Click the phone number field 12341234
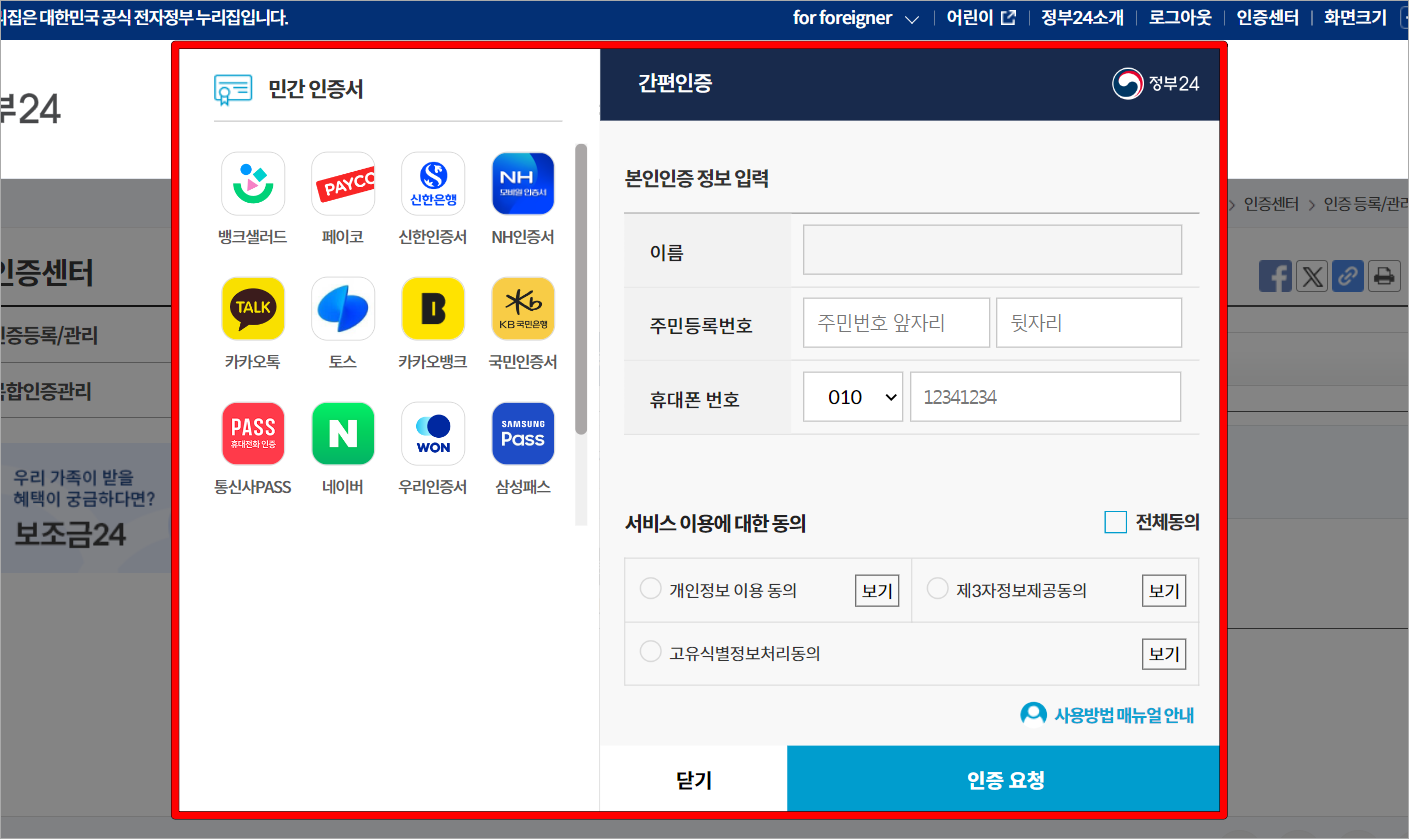Screen dimensions: 1409x839 click(1045, 397)
